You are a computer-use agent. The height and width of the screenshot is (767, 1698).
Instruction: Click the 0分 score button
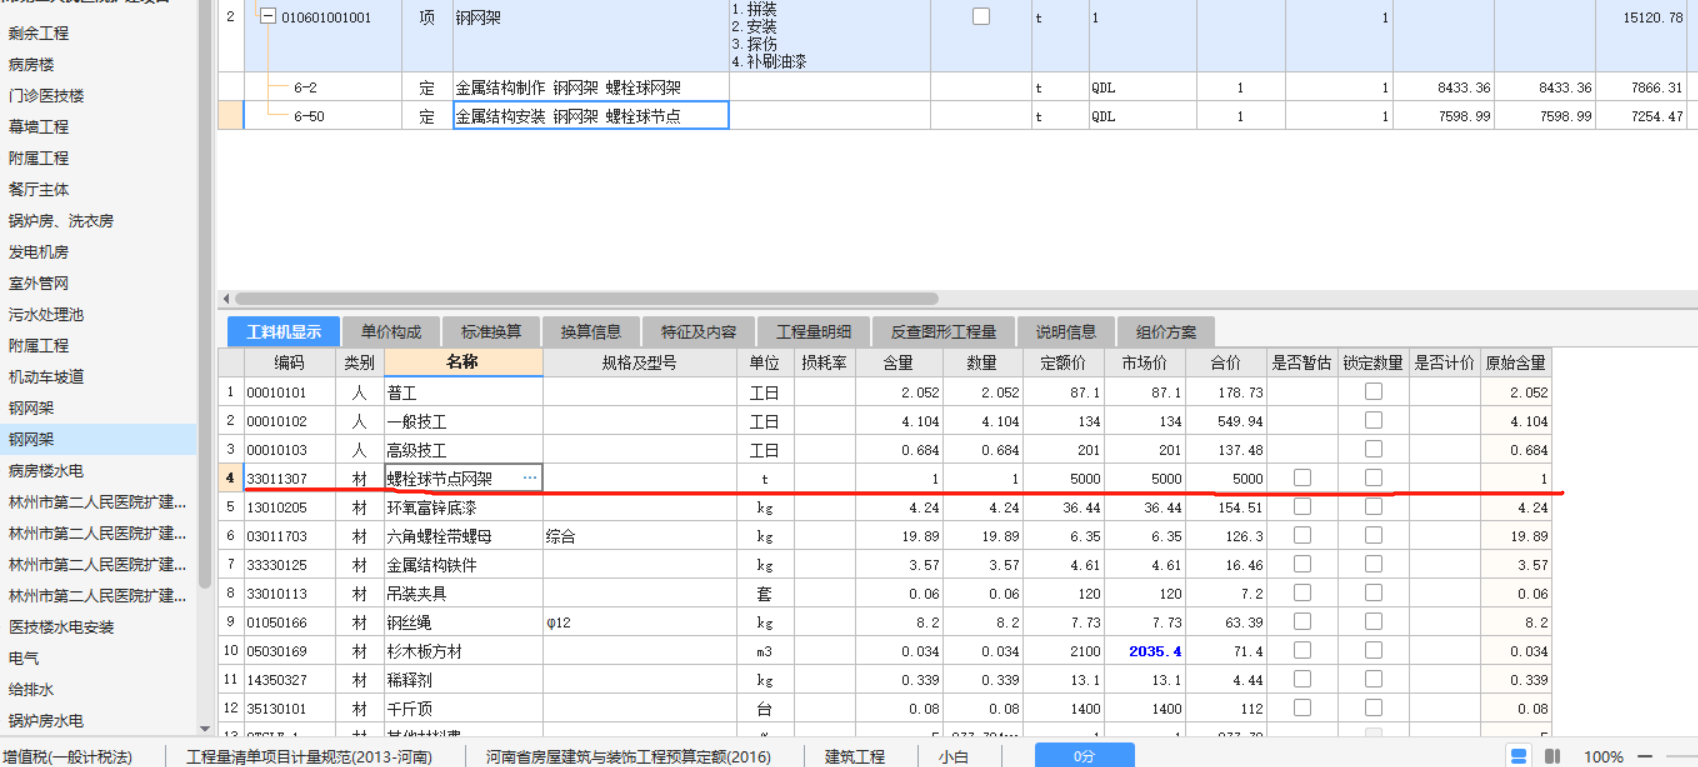pyautogui.click(x=1084, y=756)
